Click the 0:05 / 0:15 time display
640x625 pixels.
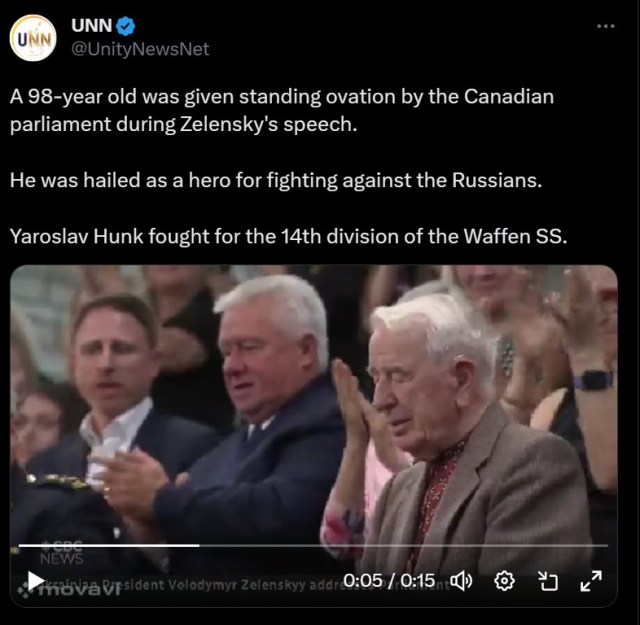[x=389, y=580]
